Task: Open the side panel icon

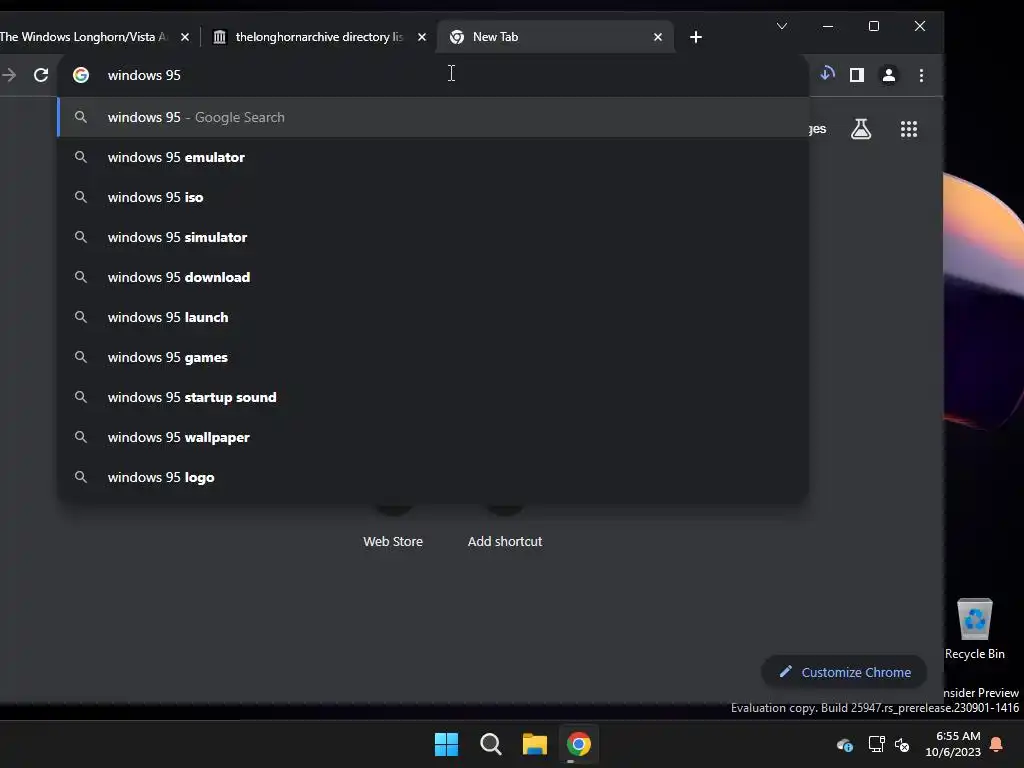Action: click(x=857, y=75)
